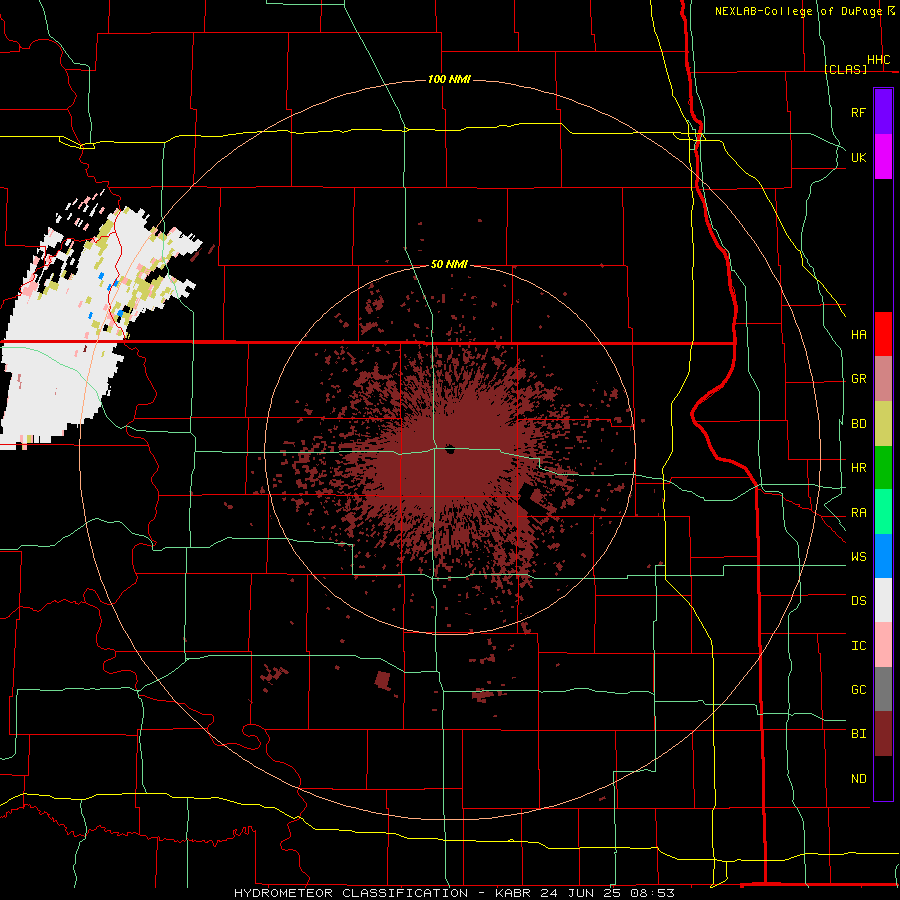Click the "RF" legend label

[x=858, y=112]
